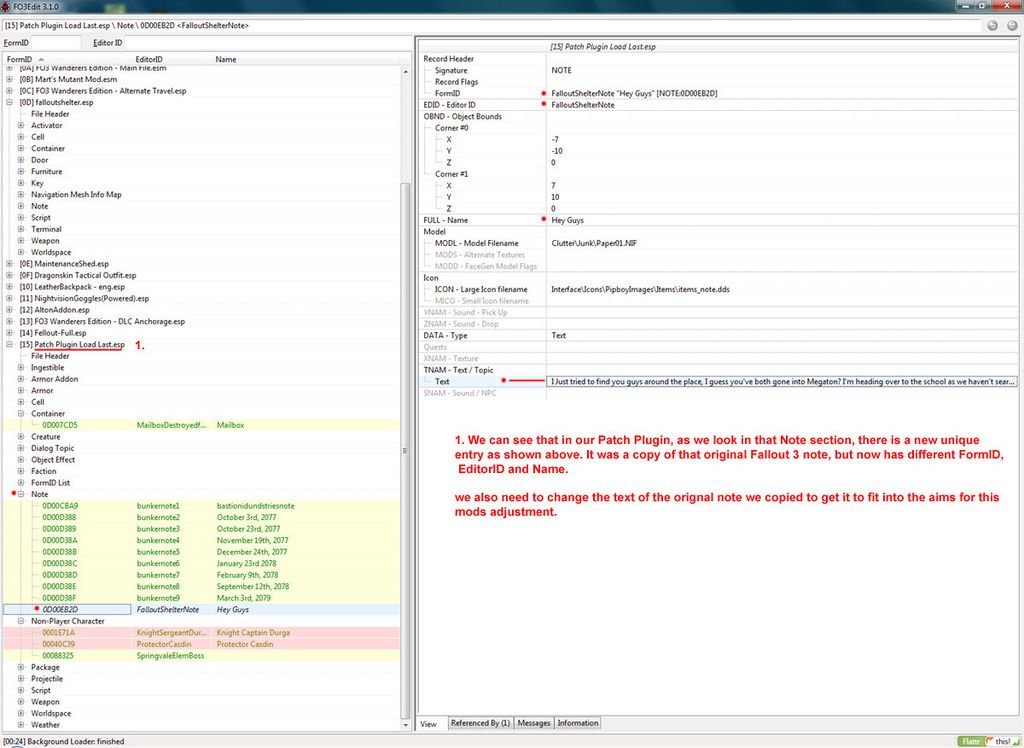The image size is (1024, 748).
Task: Click File Header under Patch Plugin
Action: coord(50,356)
